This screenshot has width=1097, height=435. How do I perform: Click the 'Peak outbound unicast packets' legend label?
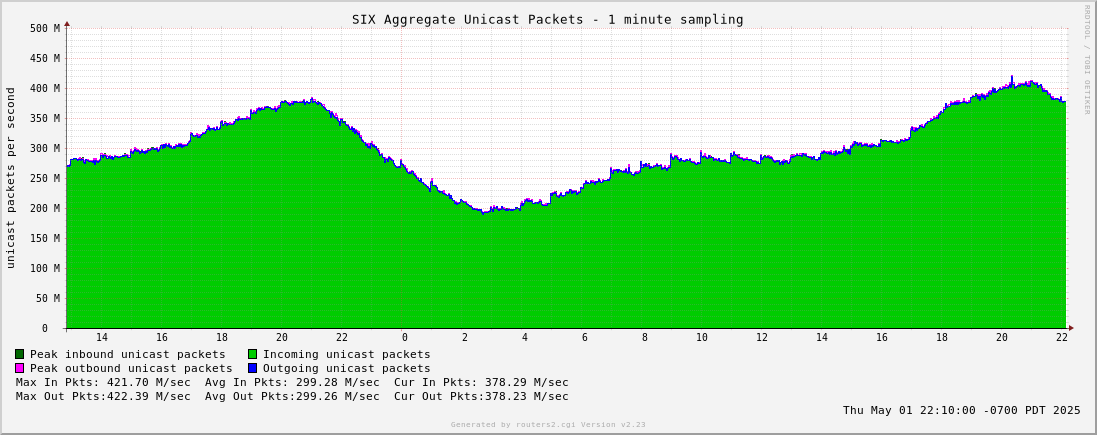click(131, 368)
